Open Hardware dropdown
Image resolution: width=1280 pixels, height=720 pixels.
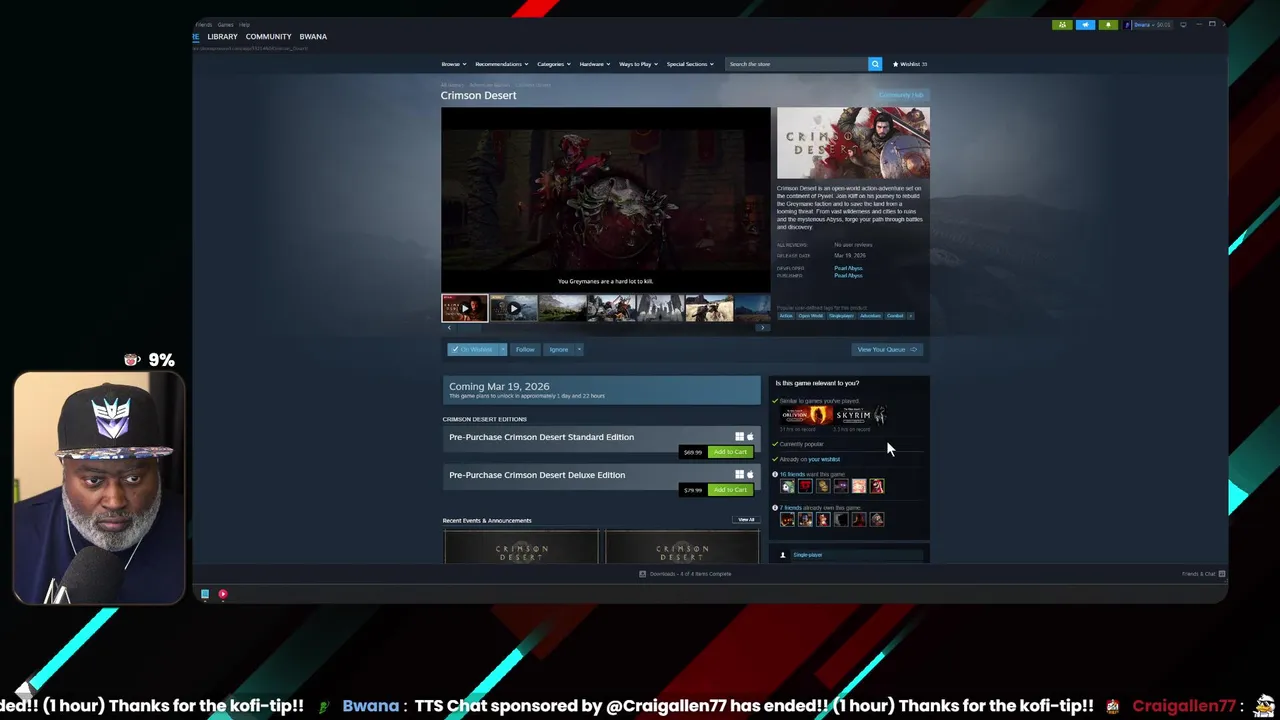tap(594, 64)
